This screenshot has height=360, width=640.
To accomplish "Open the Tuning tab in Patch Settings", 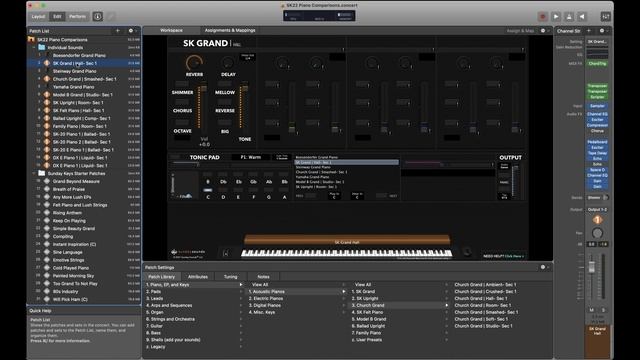I will [231, 277].
